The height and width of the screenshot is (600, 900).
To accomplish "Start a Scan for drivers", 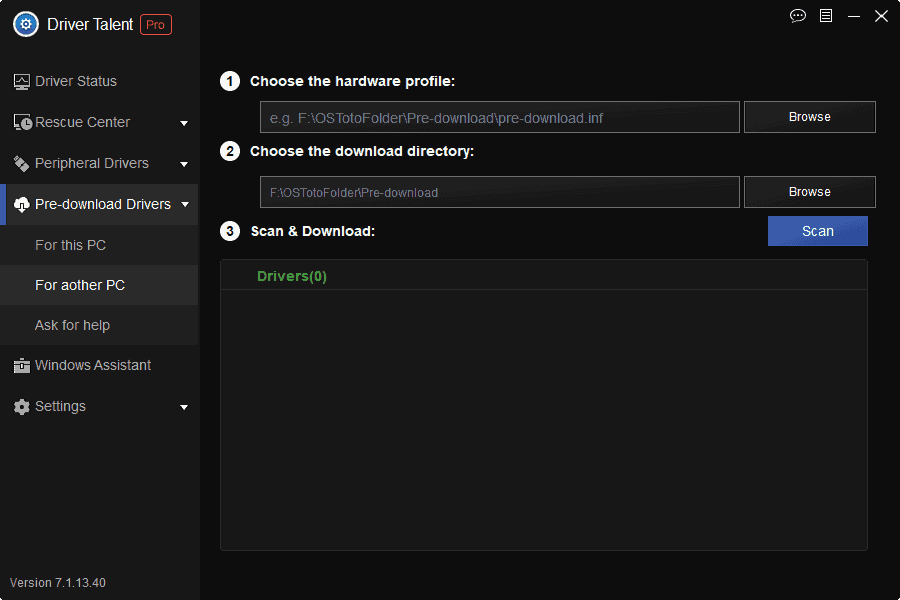I will point(817,231).
